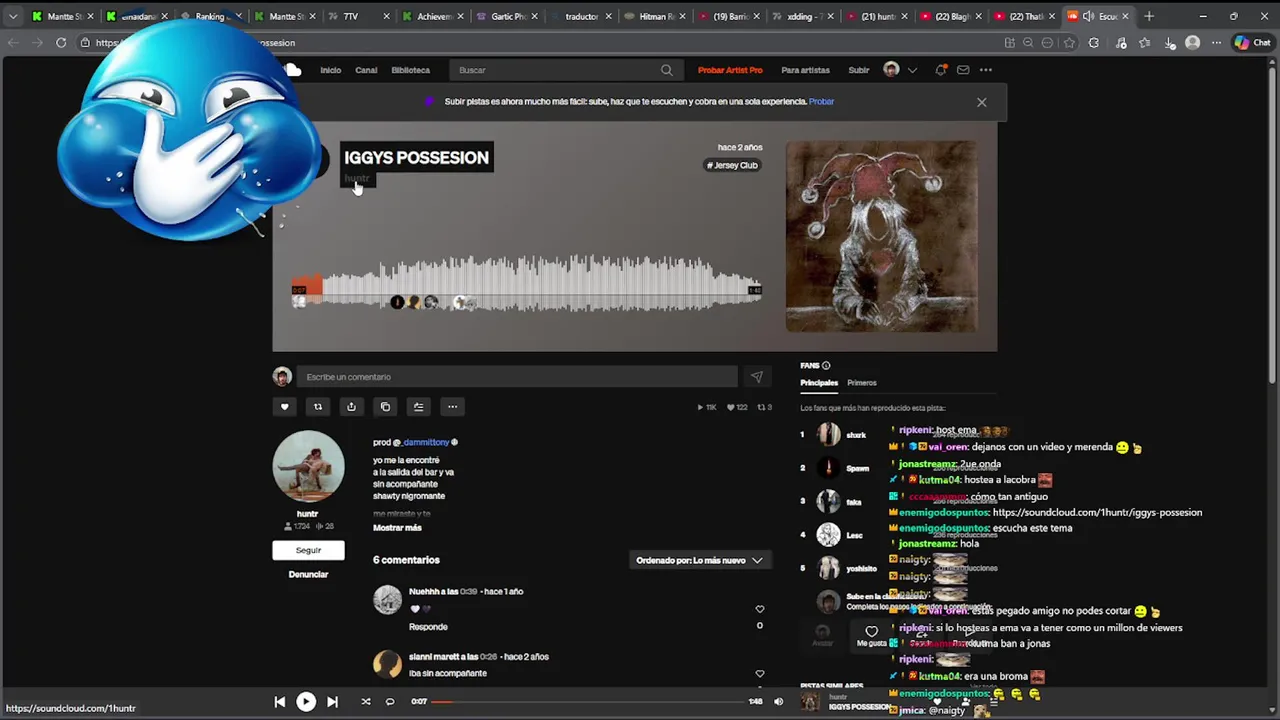Click Subir to upload a track
Image resolution: width=1280 pixels, height=720 pixels.
(859, 70)
